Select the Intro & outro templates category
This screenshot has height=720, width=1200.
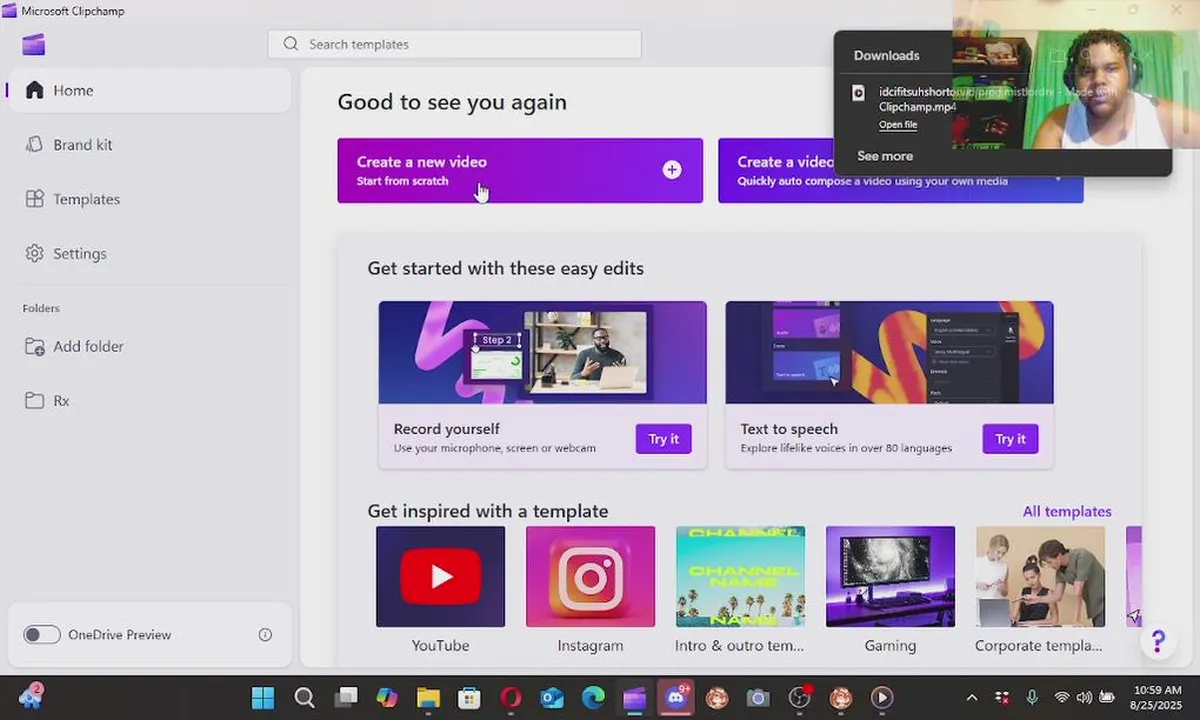740,577
